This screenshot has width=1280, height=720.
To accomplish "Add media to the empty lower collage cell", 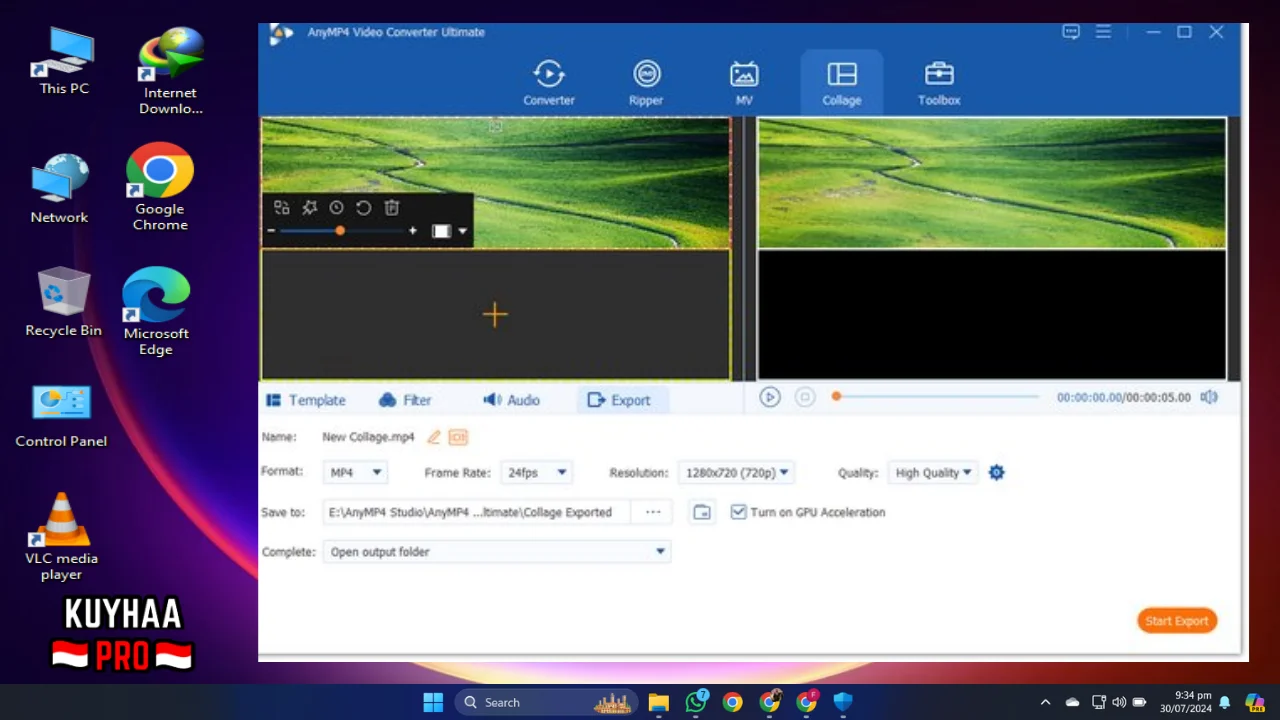I will click(x=495, y=314).
